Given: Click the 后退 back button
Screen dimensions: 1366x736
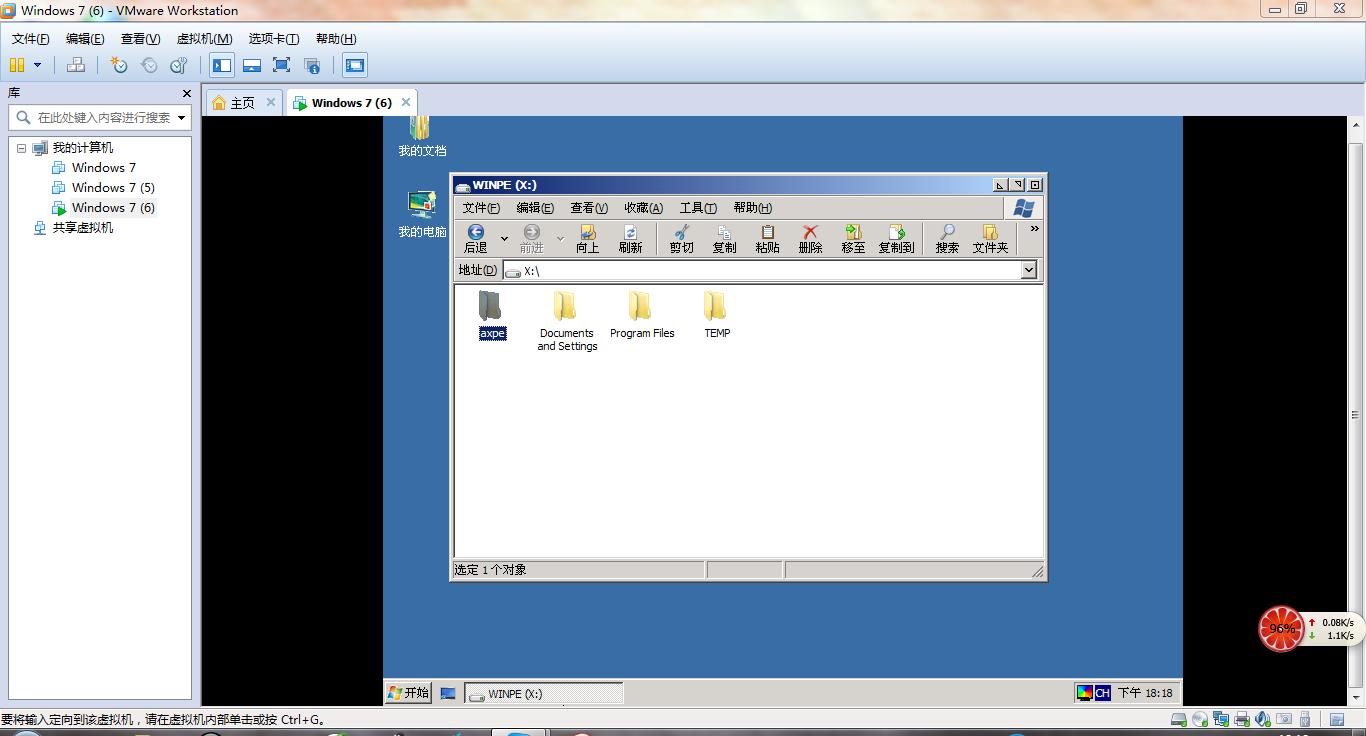Looking at the screenshot, I should 476,239.
